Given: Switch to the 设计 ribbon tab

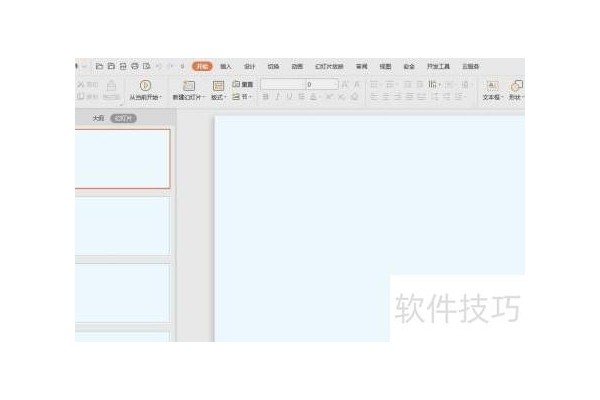Looking at the screenshot, I should [x=249, y=66].
